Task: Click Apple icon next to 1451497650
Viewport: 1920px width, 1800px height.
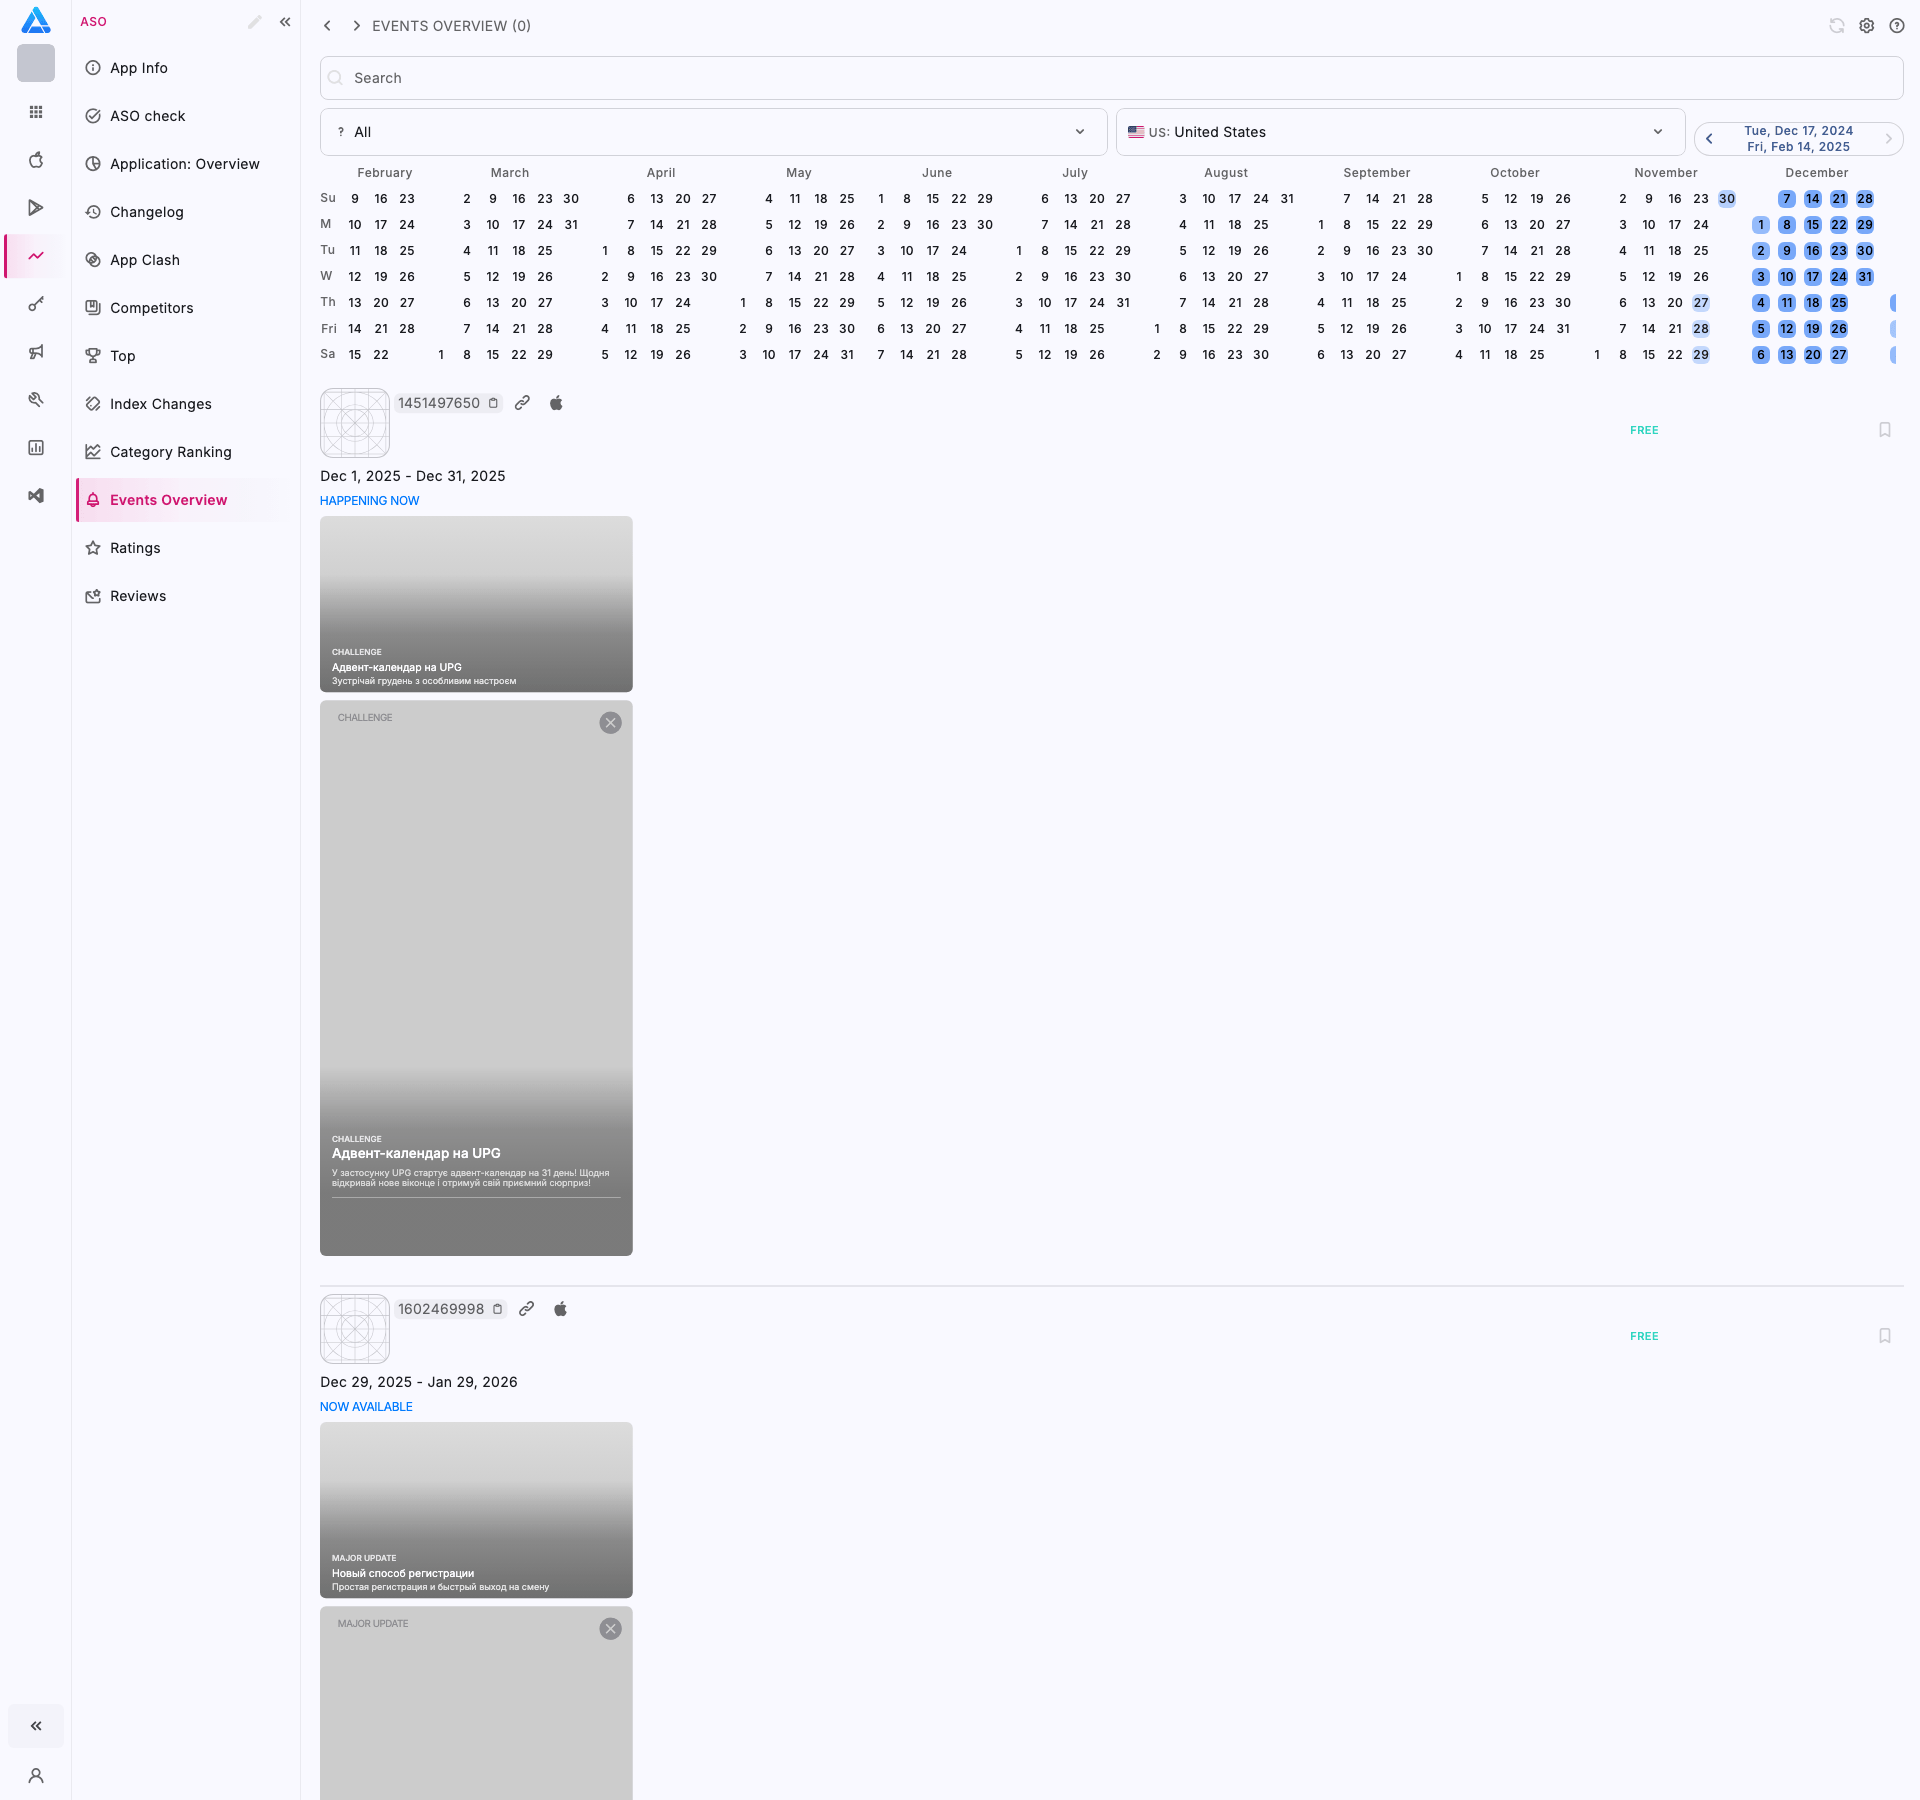Action: (557, 403)
